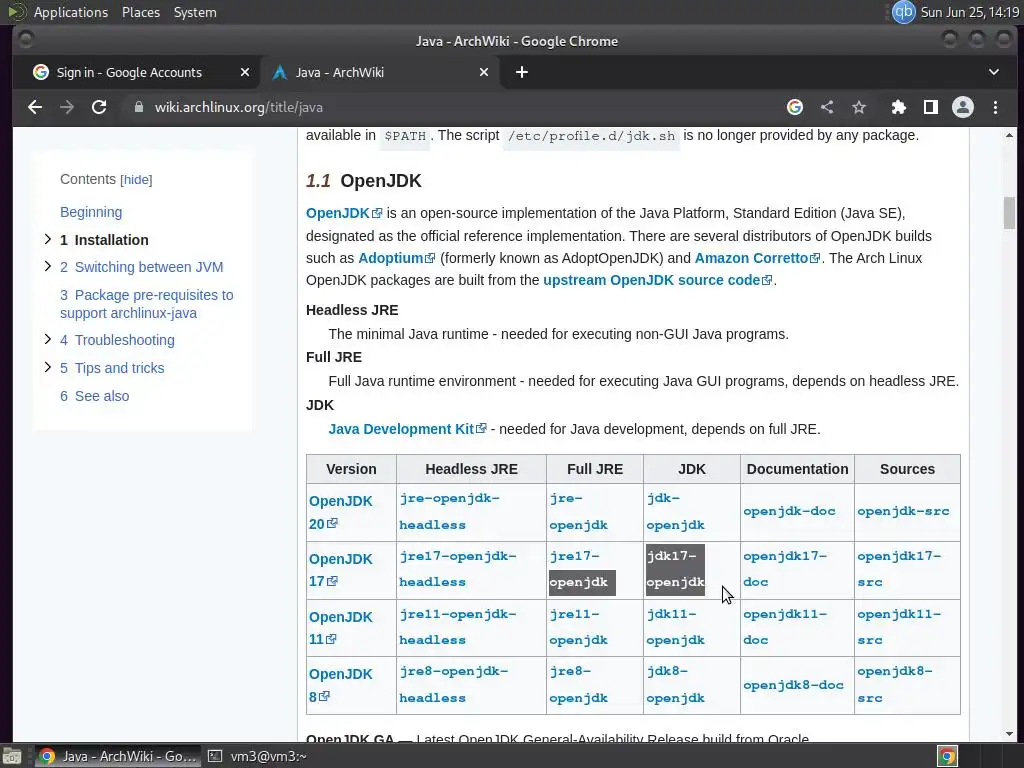Close the Java - ArchWiki tab

coord(484,72)
